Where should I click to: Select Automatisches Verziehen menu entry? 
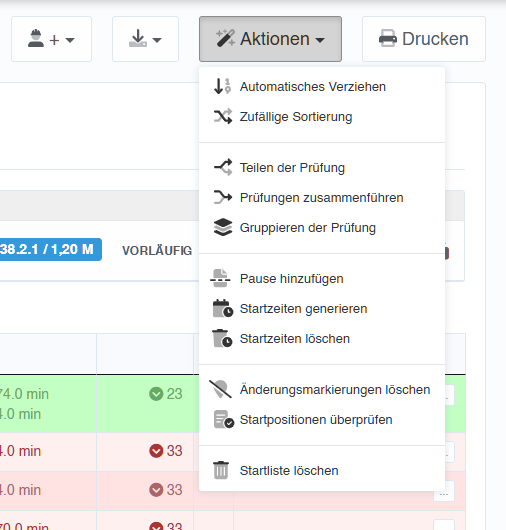coord(322,87)
